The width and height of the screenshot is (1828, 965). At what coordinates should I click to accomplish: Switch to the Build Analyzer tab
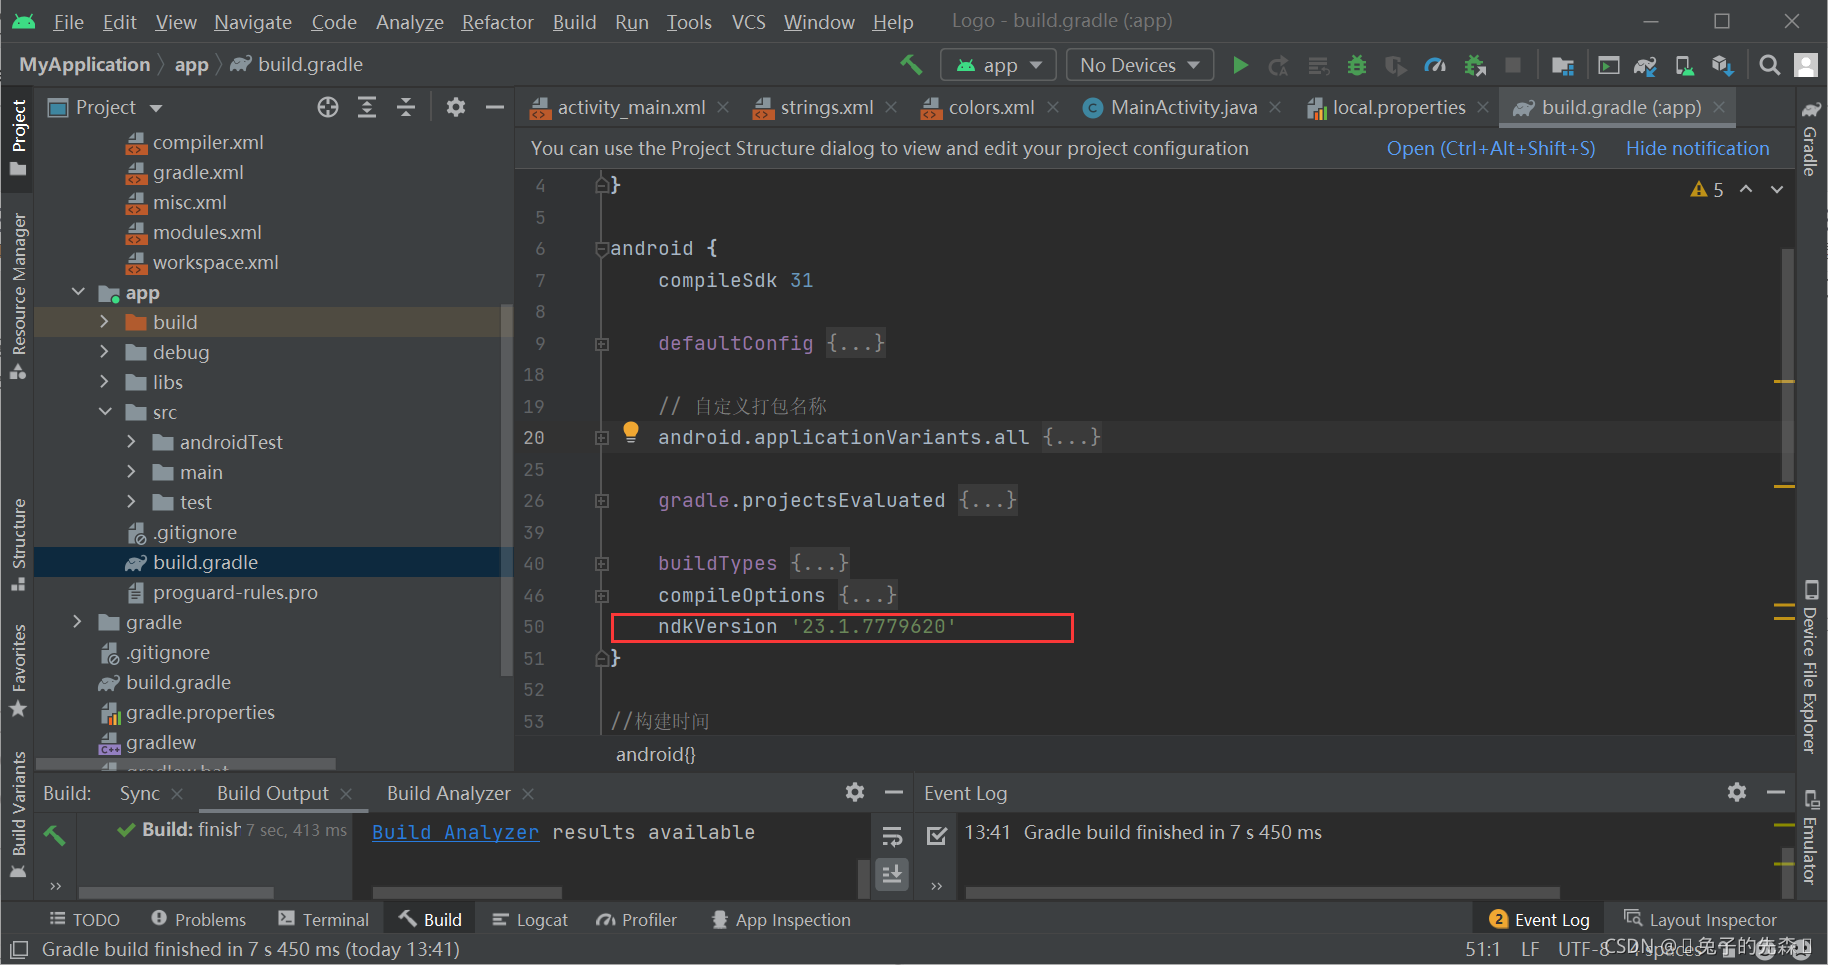(448, 793)
